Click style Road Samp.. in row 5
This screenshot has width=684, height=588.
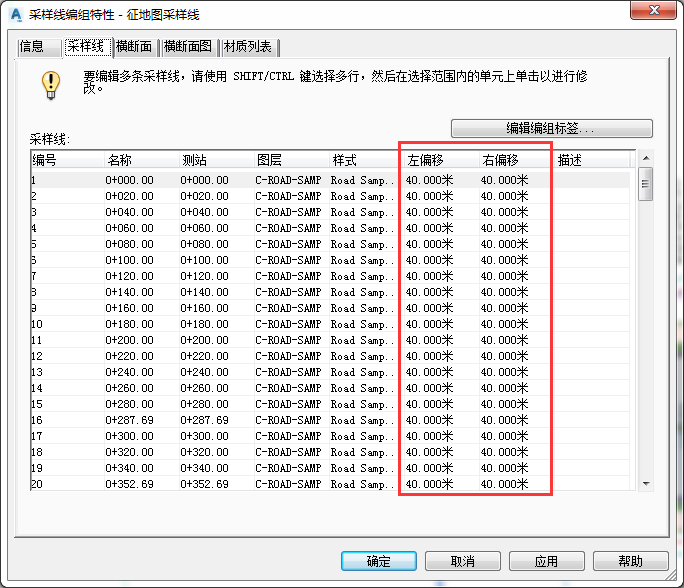pos(362,244)
